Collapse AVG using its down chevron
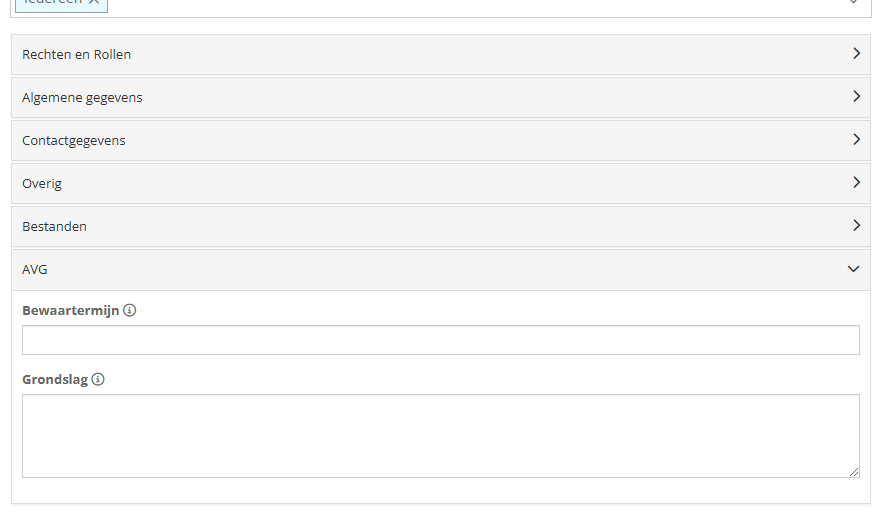The height and width of the screenshot is (514, 885). [853, 269]
